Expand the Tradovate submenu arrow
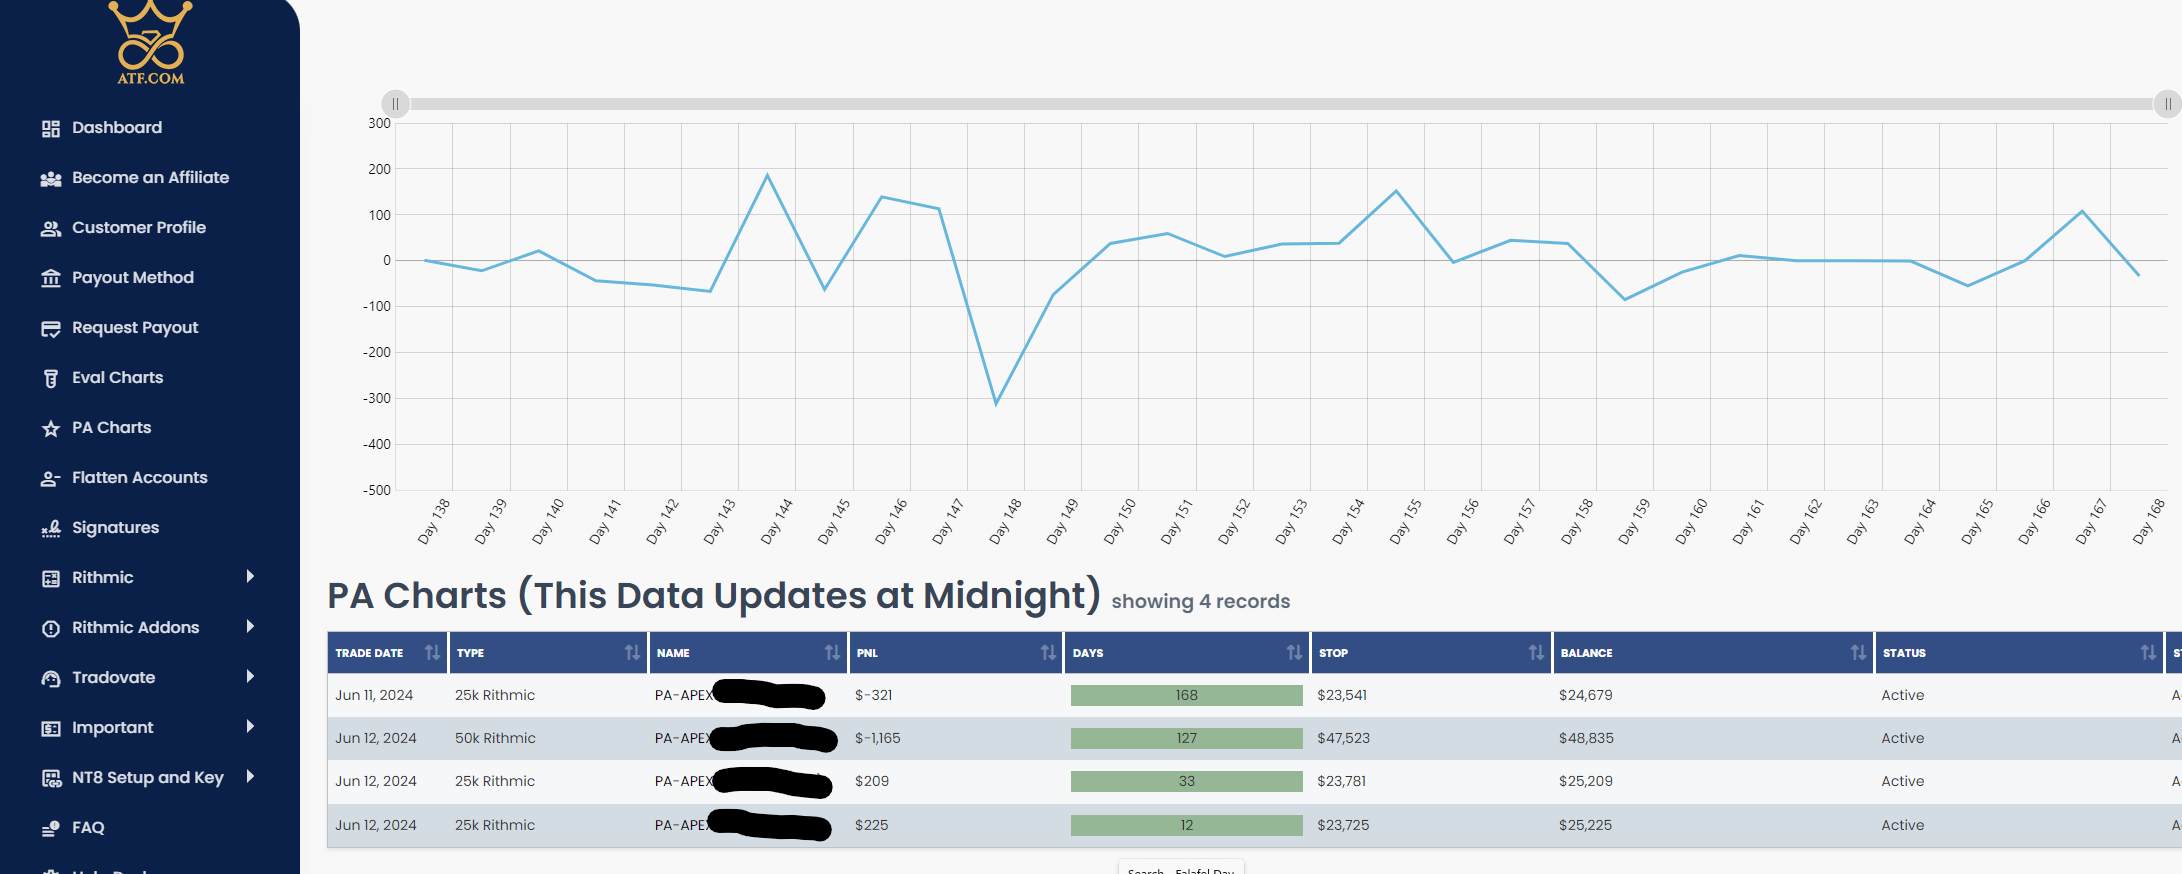 tap(250, 677)
